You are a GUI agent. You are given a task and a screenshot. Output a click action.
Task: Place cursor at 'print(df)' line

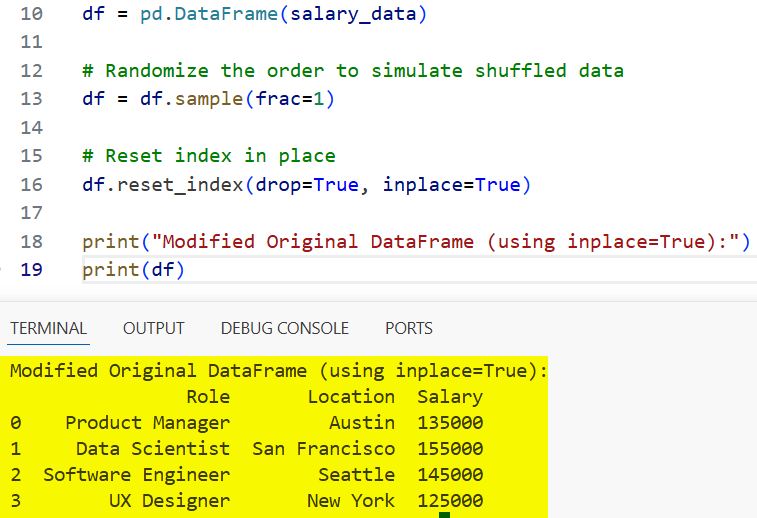pos(133,269)
